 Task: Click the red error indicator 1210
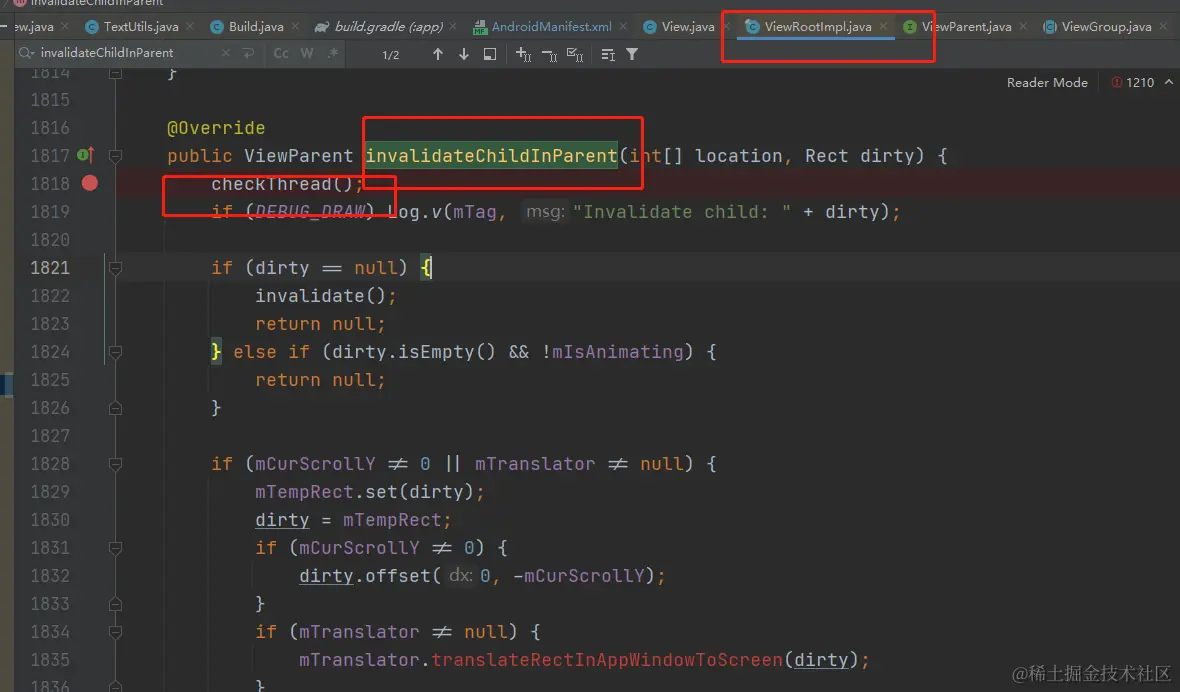(1133, 82)
